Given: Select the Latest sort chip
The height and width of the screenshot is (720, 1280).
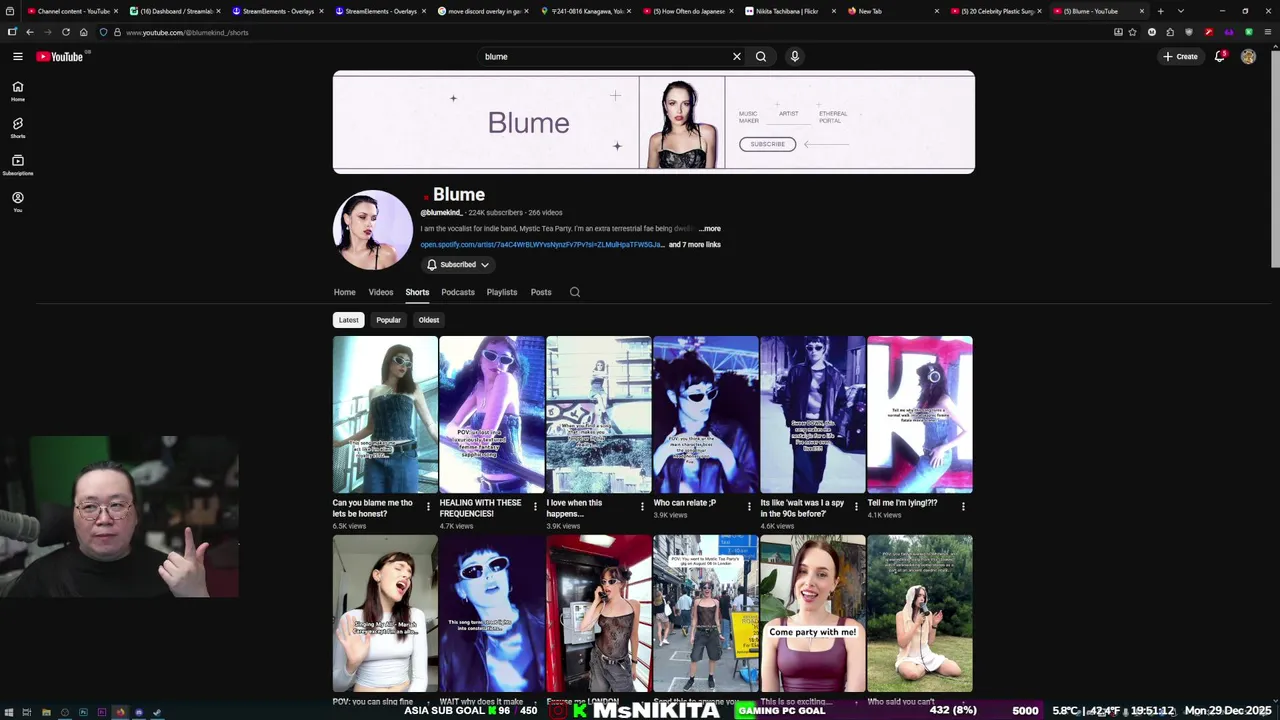Looking at the screenshot, I should tap(348, 320).
